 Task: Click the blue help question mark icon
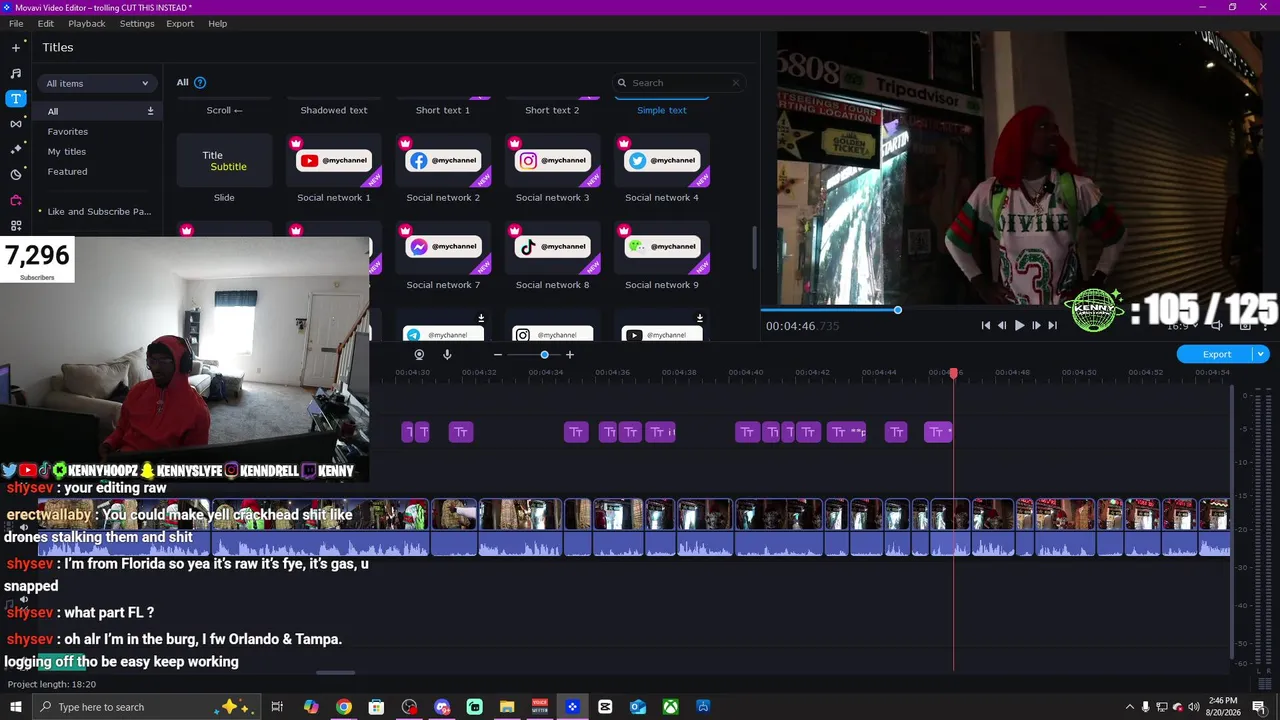point(200,83)
